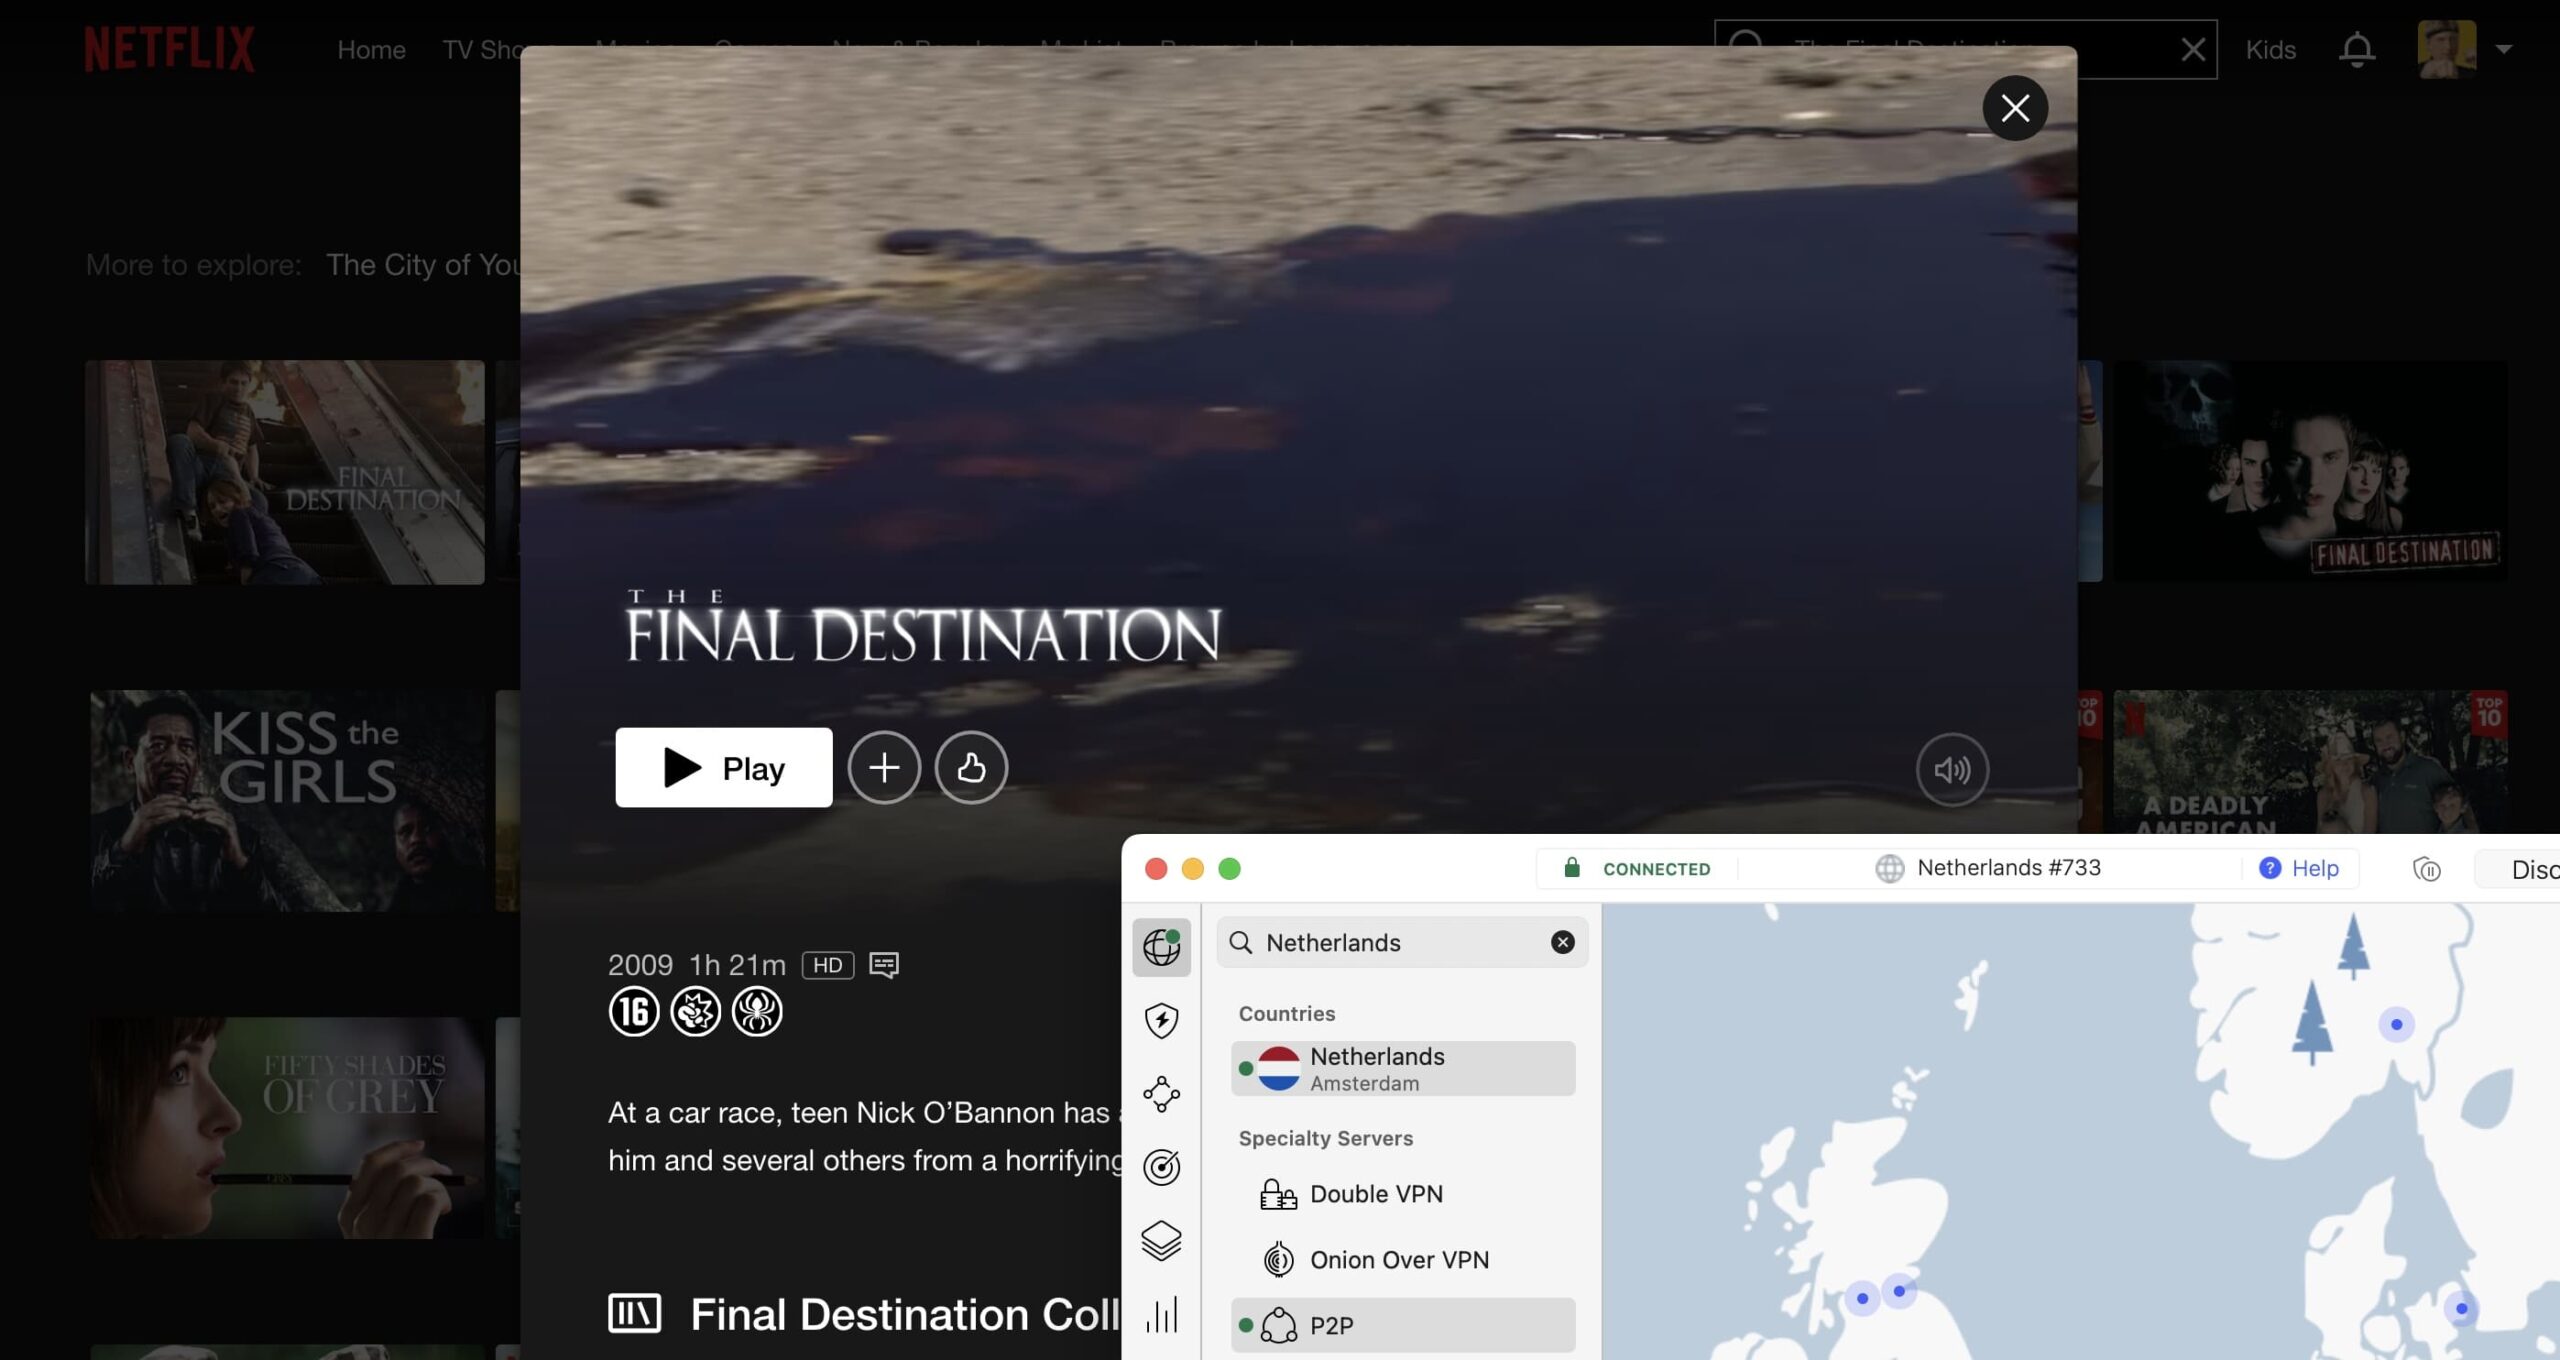Clear the Netherlands VPN search text
This screenshot has width=2560, height=1360.
point(1562,942)
